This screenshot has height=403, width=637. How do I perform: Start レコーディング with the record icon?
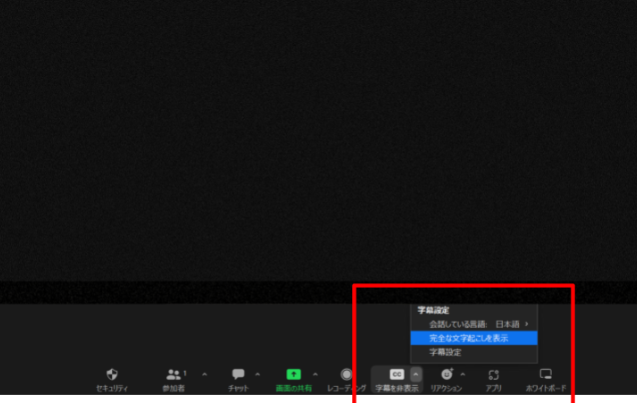(346, 374)
